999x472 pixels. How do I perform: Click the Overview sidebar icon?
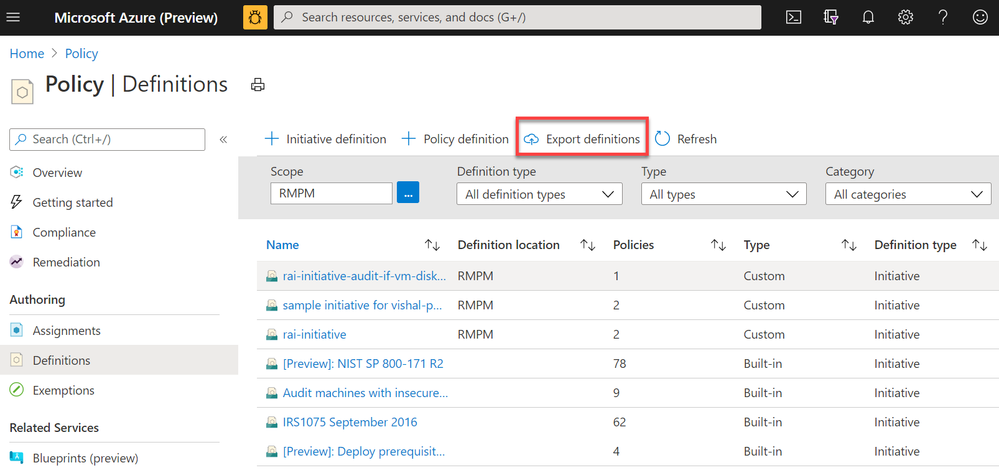[x=17, y=173]
